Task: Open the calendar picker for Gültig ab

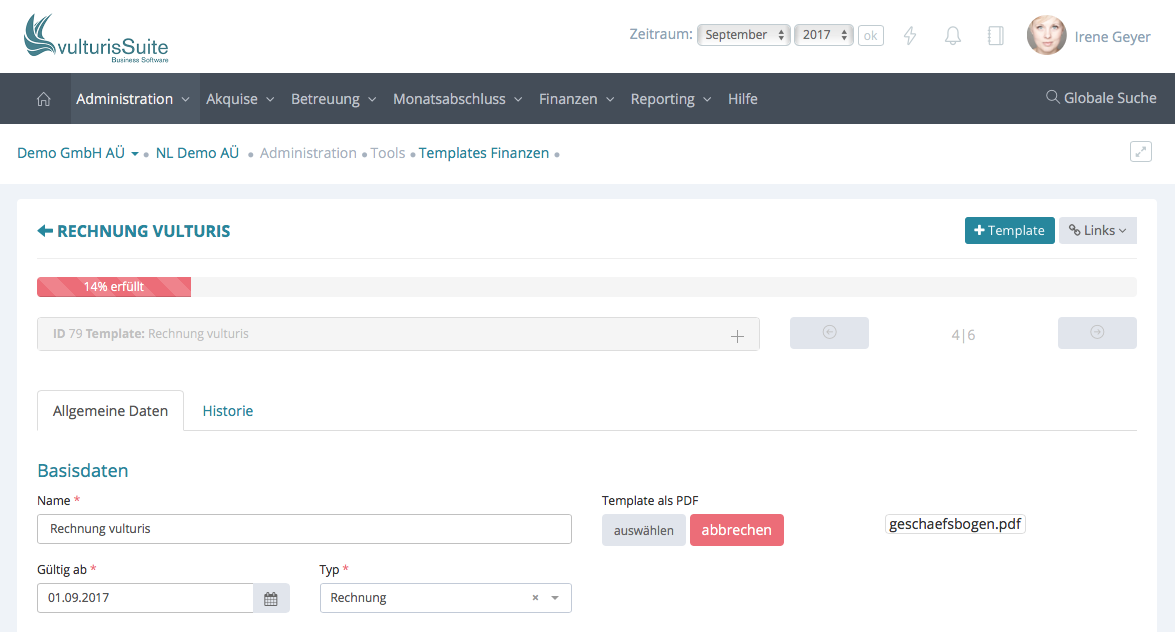Action: tap(271, 598)
